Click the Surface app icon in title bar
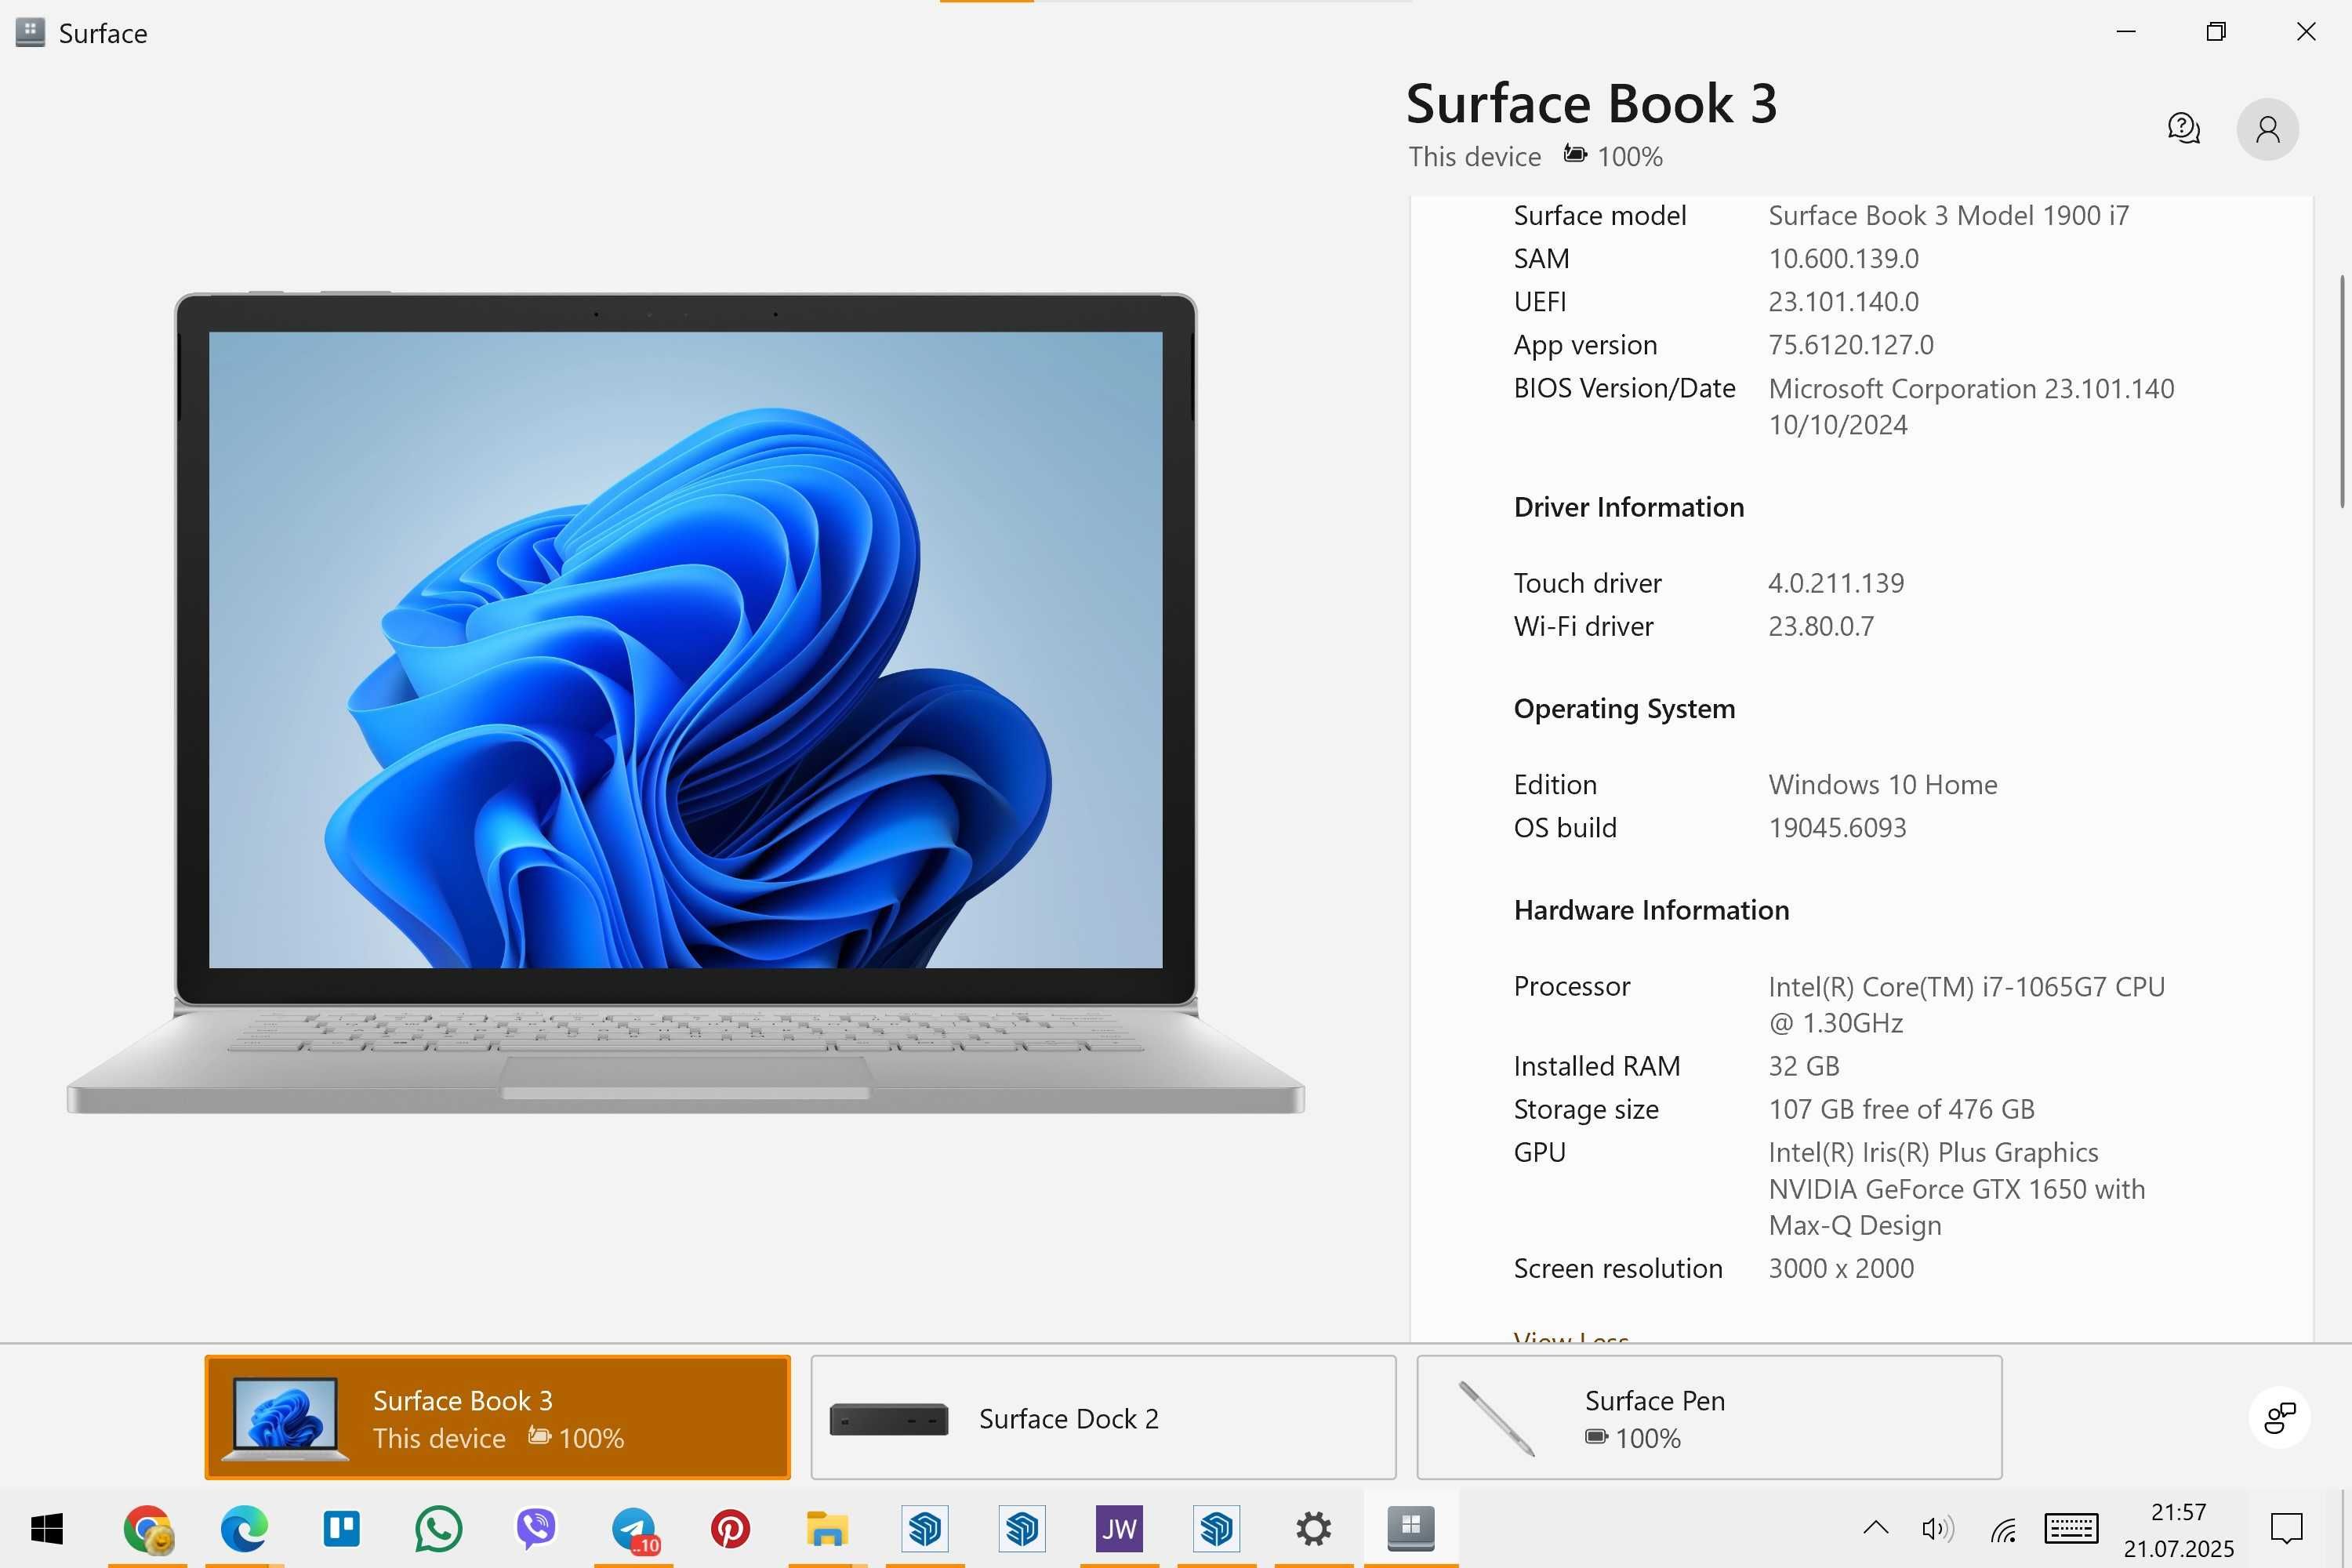2352x1568 pixels. point(30,32)
